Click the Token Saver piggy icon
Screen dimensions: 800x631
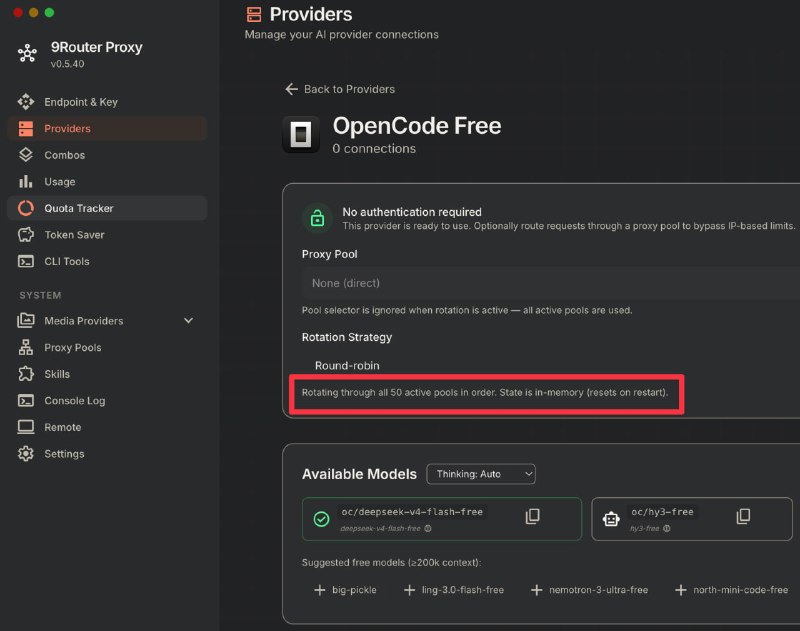pos(26,235)
